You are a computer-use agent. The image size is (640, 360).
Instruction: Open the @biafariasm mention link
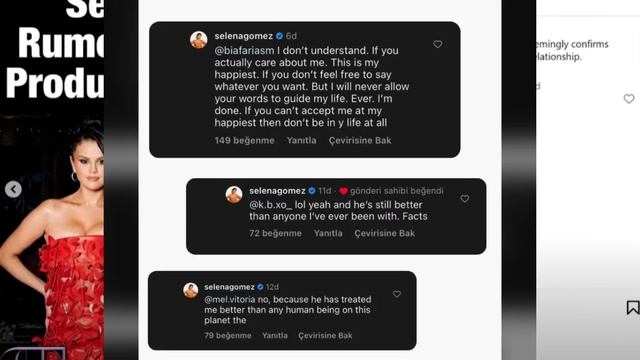coord(244,51)
